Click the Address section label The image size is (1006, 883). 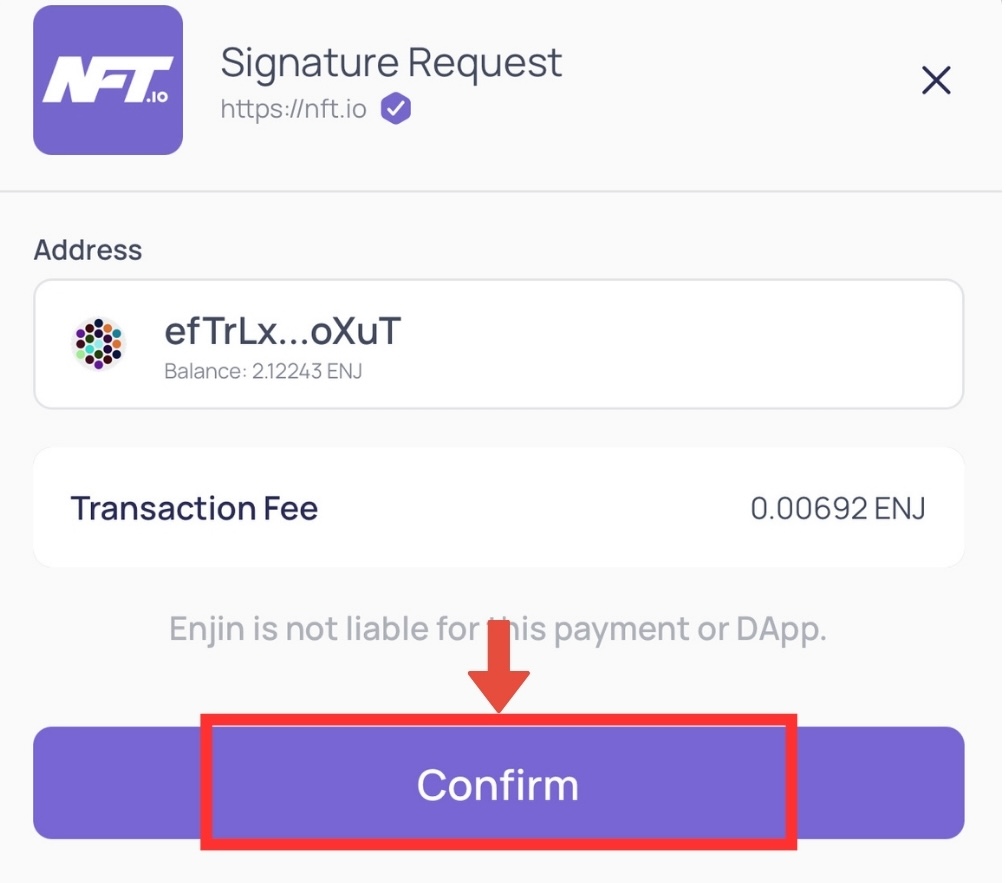pos(88,250)
